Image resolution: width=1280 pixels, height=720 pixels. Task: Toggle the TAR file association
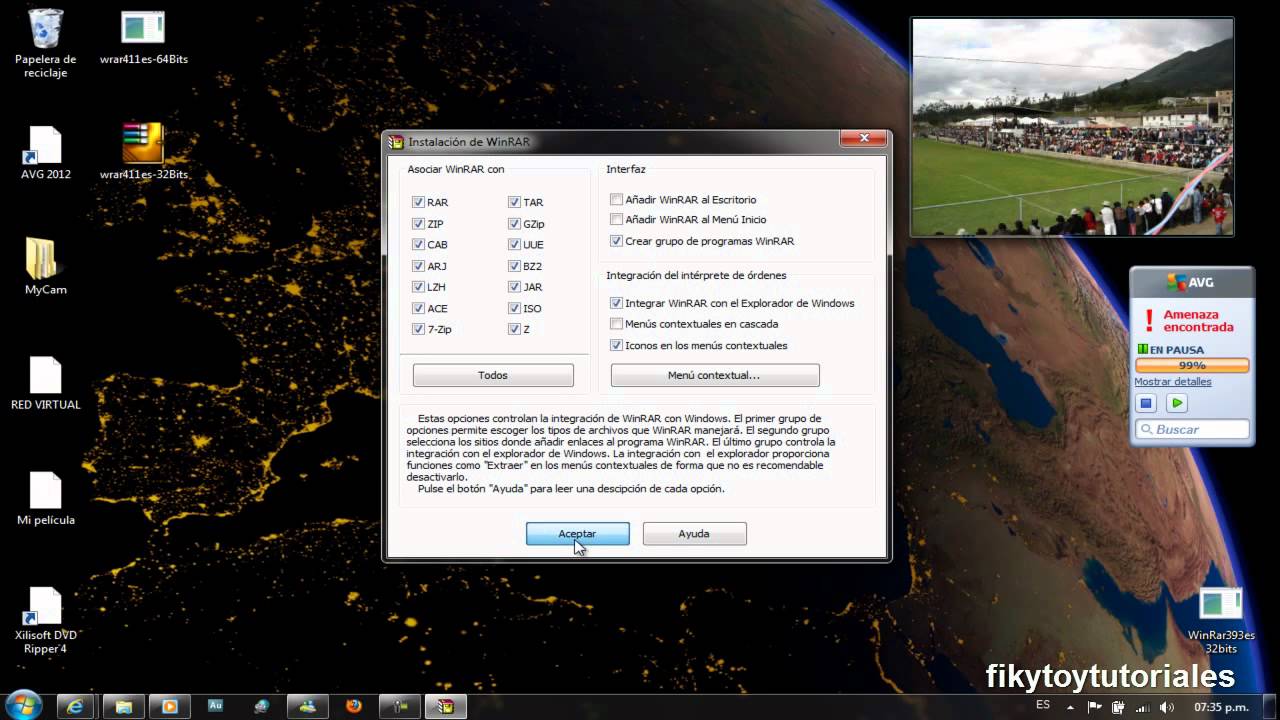point(514,202)
